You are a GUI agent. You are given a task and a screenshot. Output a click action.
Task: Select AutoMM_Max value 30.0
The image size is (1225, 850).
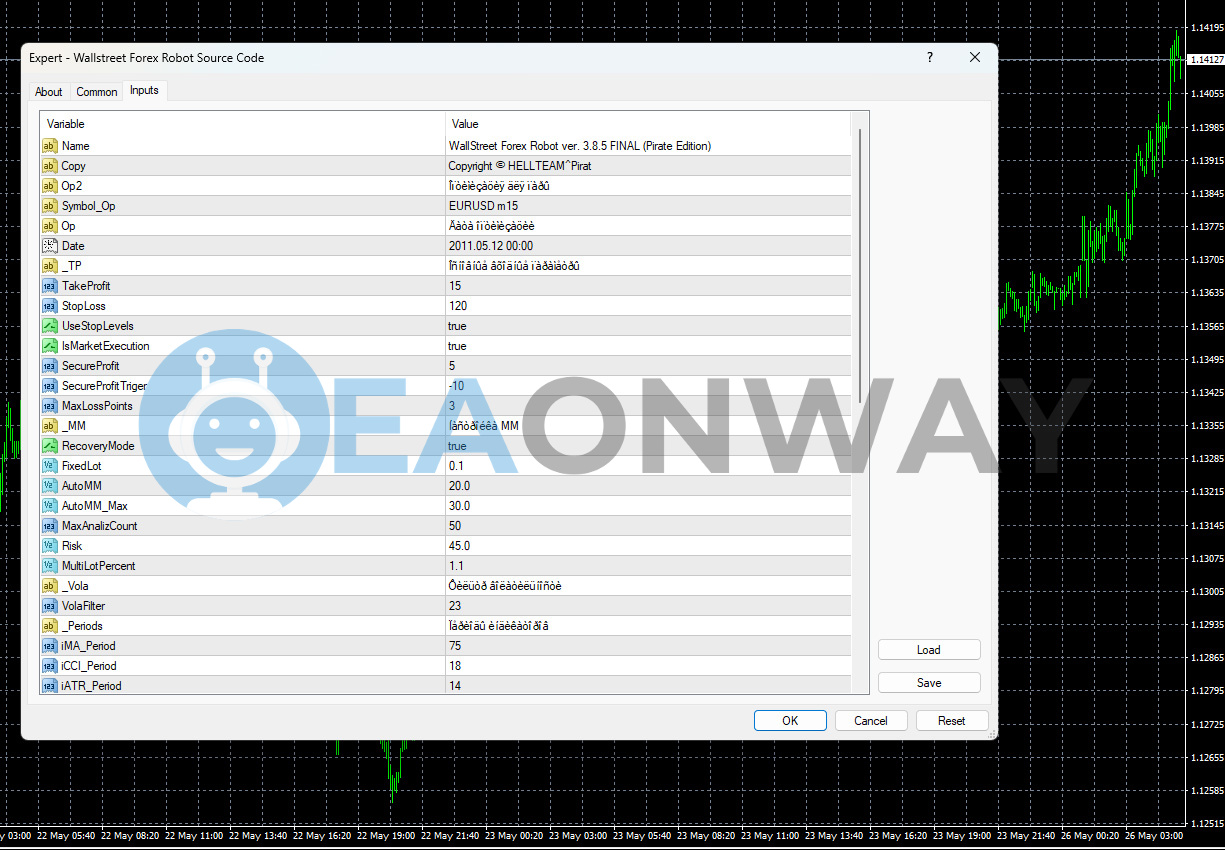click(460, 506)
